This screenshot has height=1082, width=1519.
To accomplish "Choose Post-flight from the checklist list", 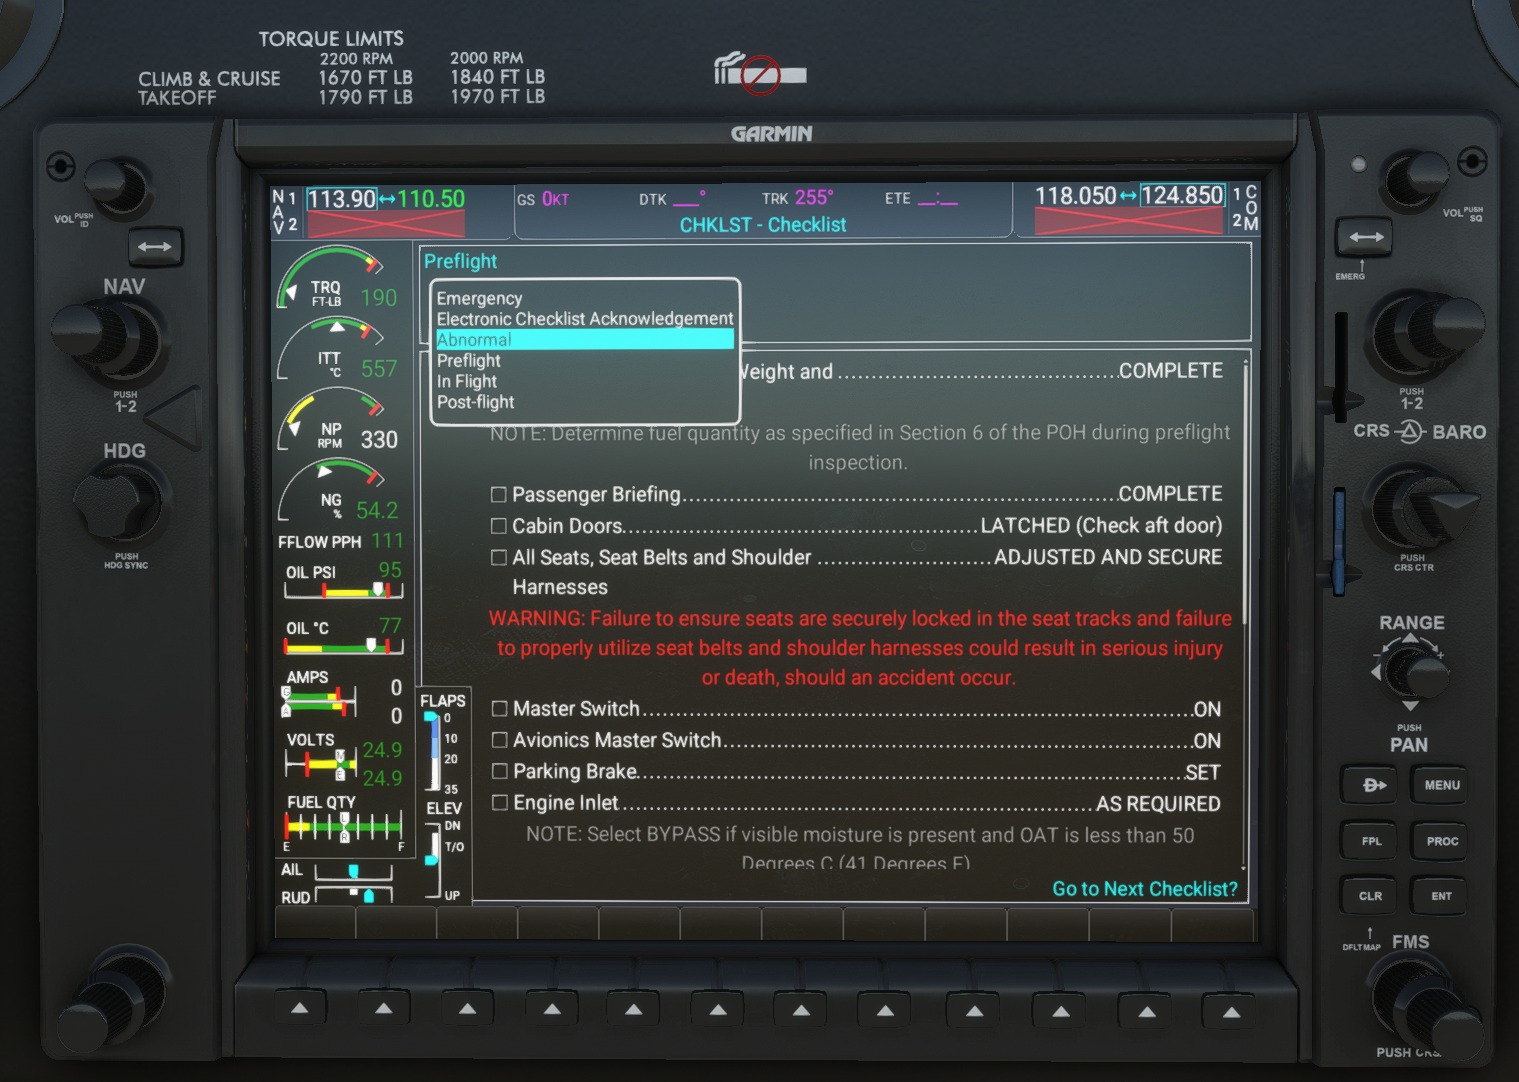I will pos(475,402).
